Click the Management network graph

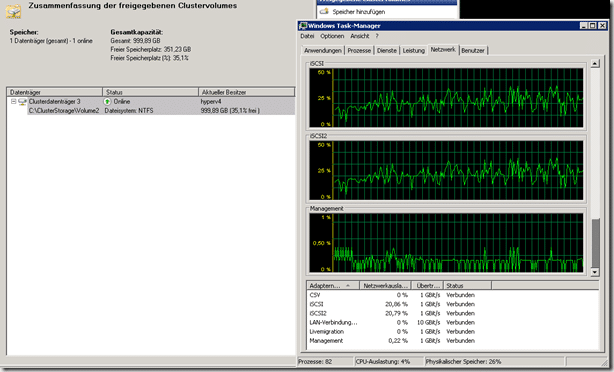coord(446,243)
